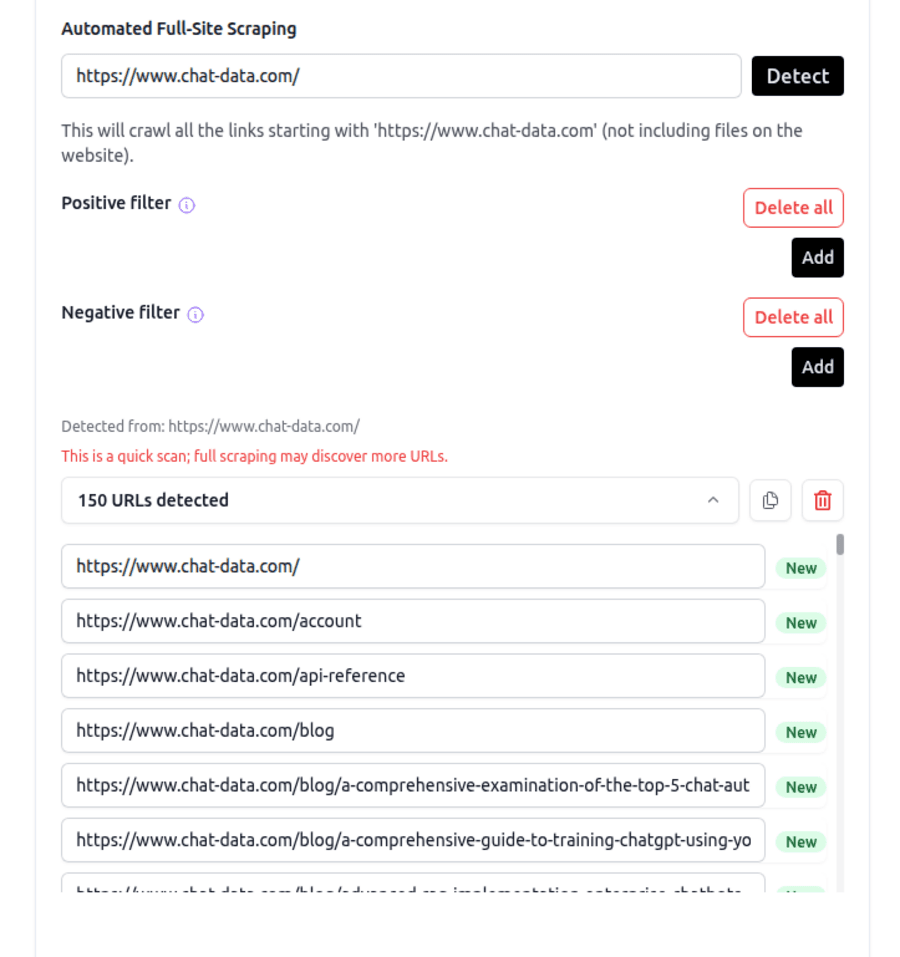Open the Positive filter info tooltip

[x=185, y=205]
